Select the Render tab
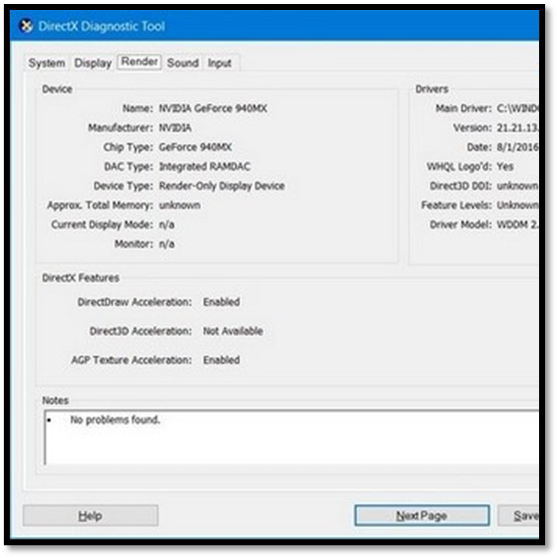Viewport: 558px width, 558px height. point(139,62)
